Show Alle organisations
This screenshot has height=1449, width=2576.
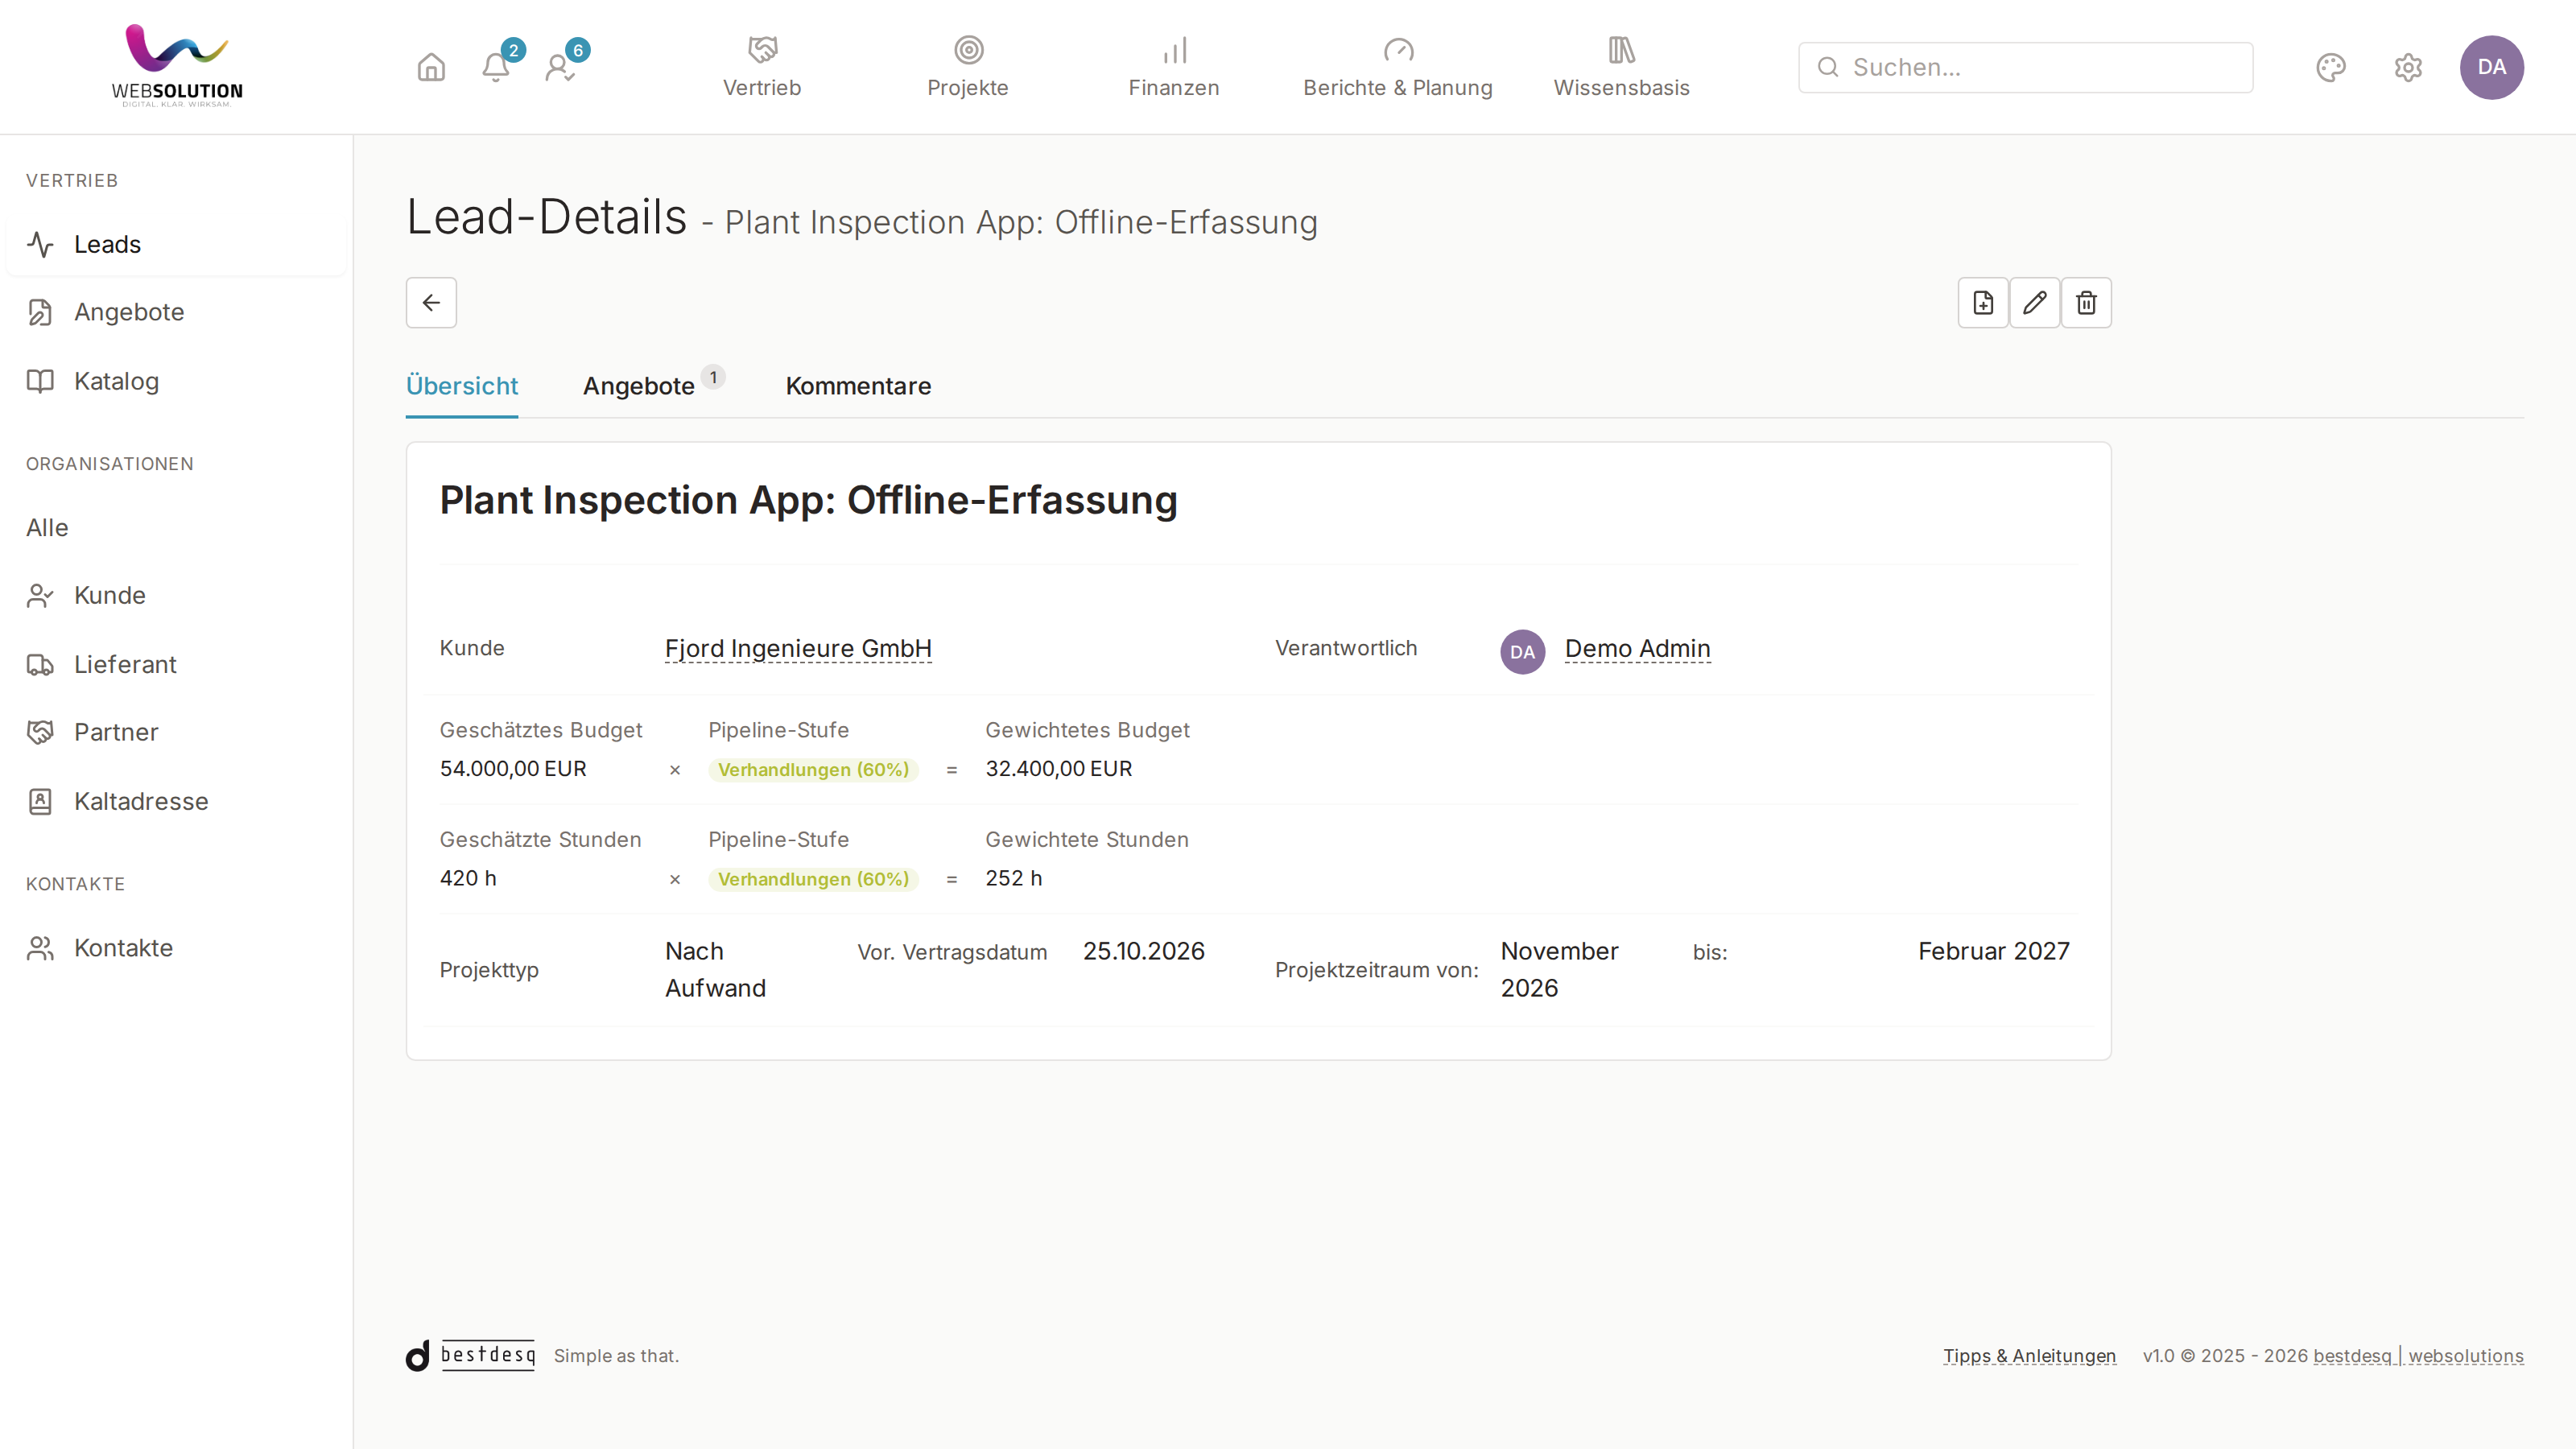47,527
